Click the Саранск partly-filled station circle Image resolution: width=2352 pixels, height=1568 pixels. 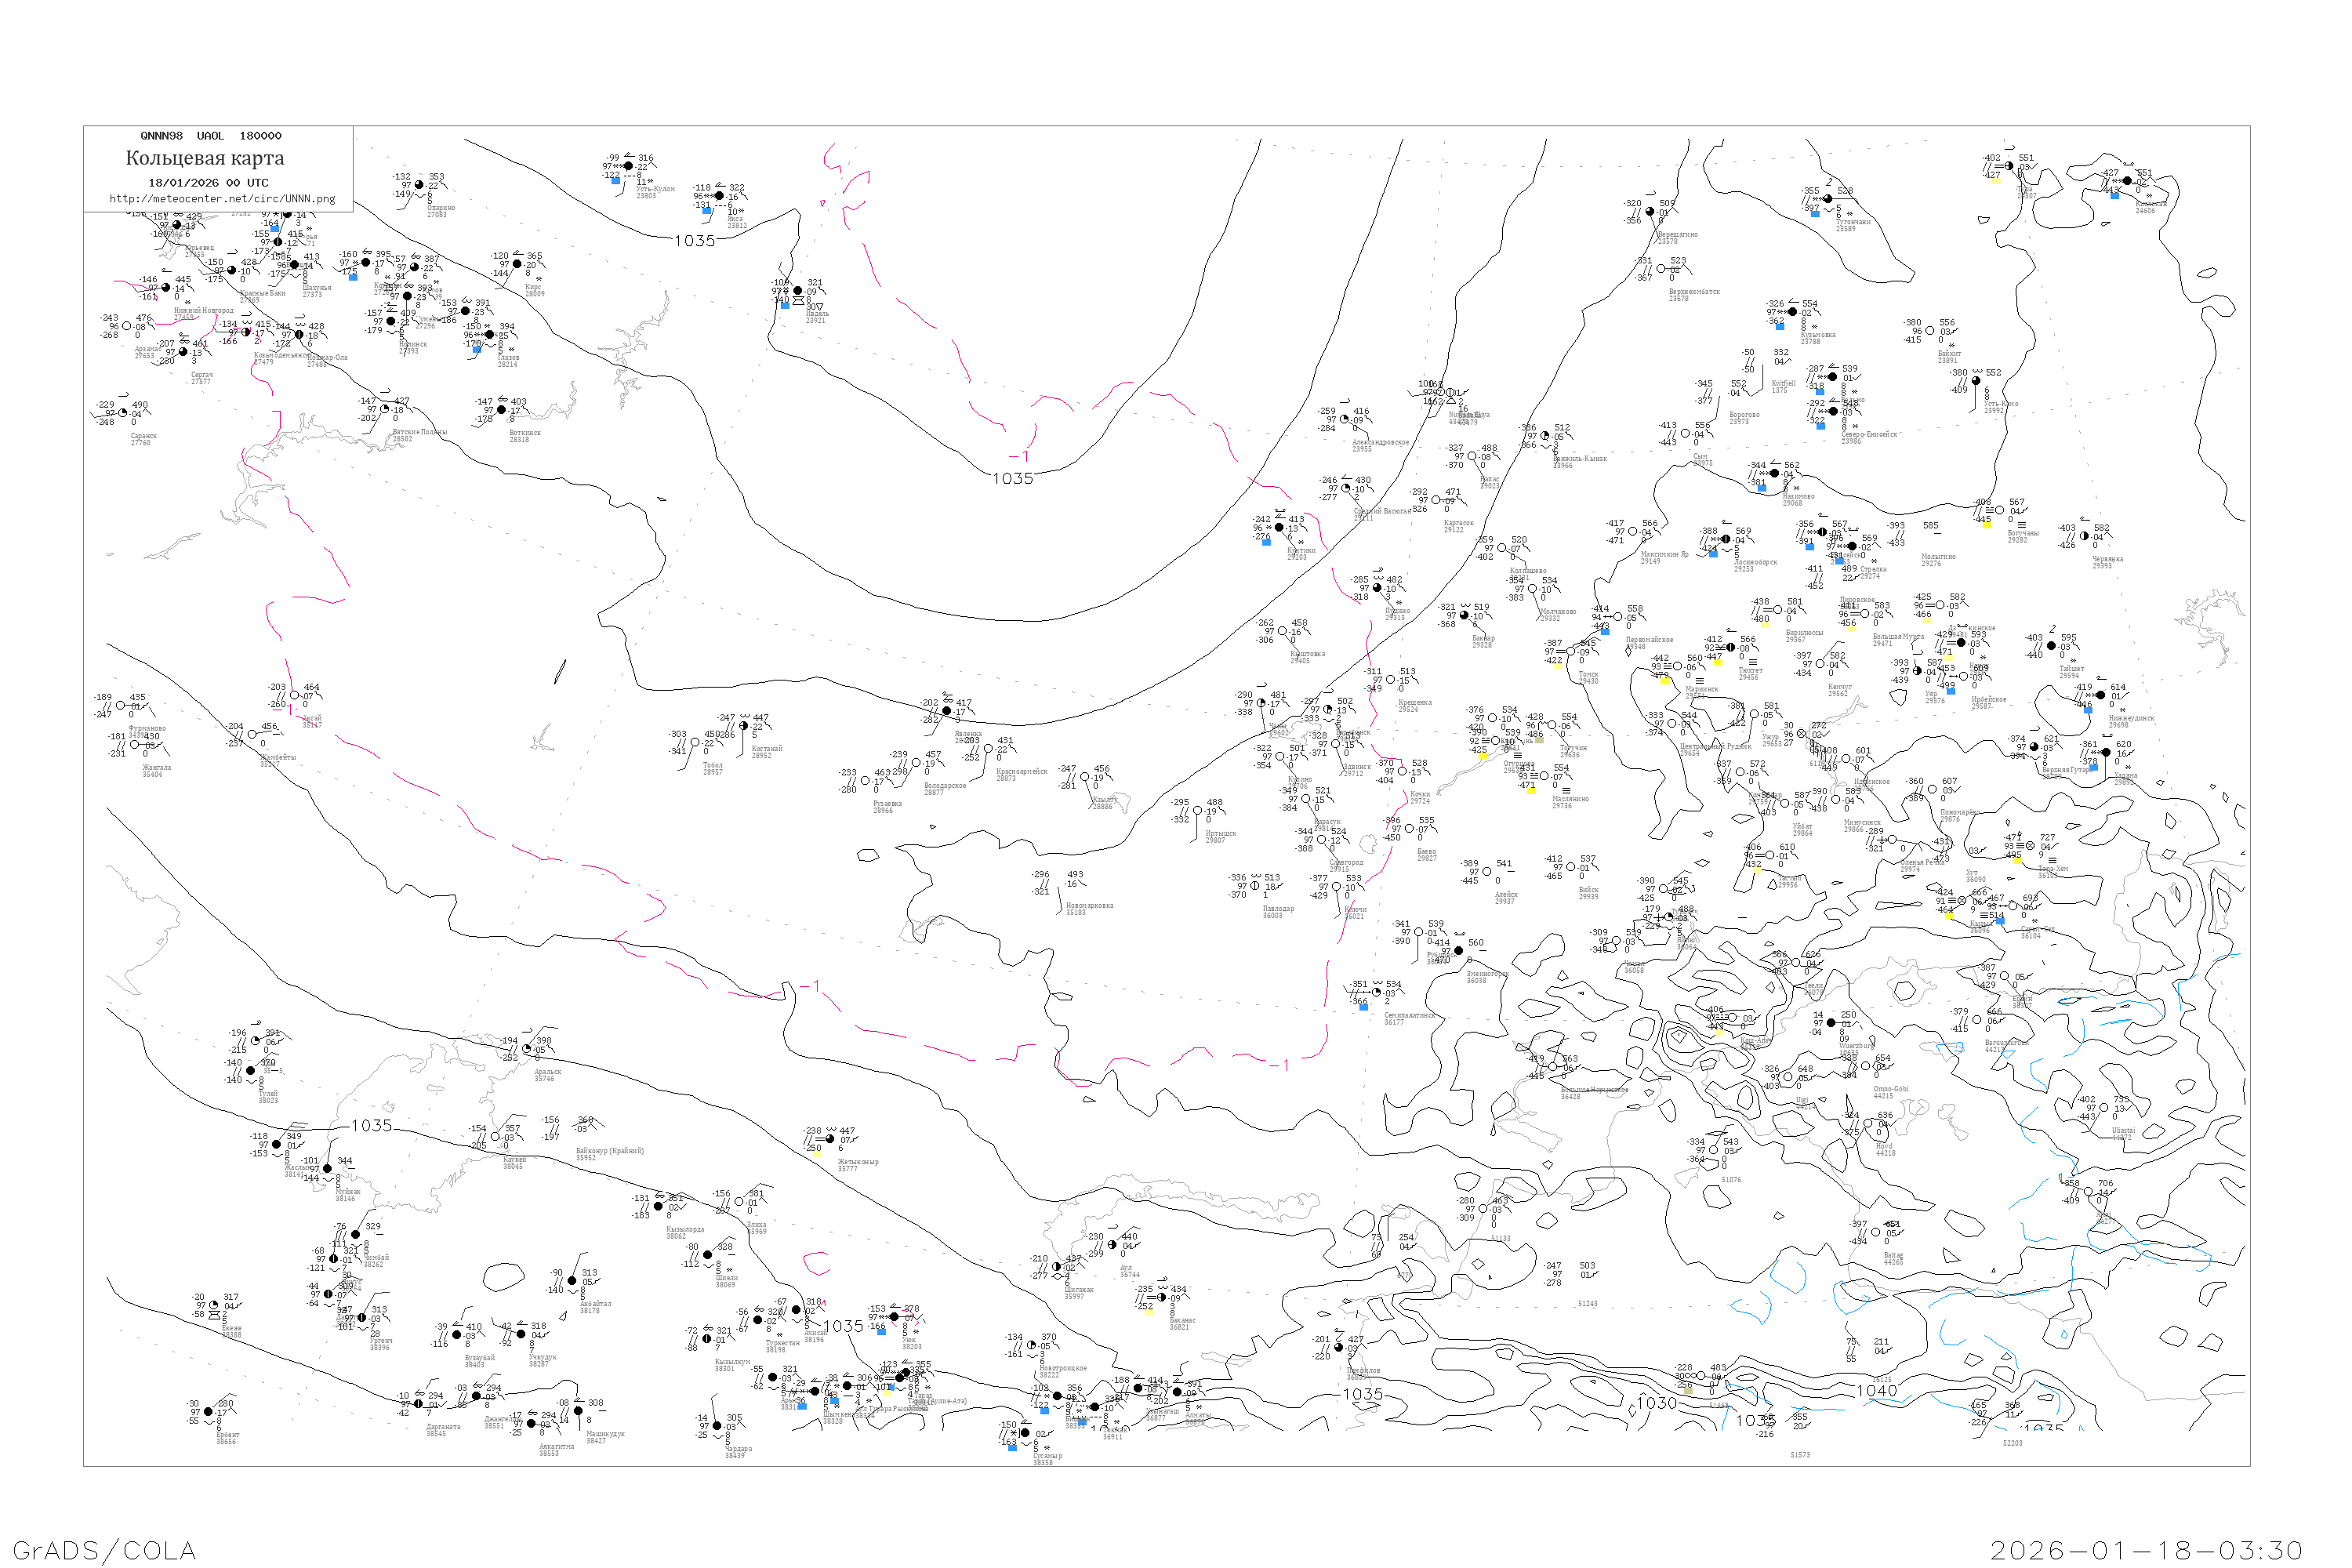point(123,413)
